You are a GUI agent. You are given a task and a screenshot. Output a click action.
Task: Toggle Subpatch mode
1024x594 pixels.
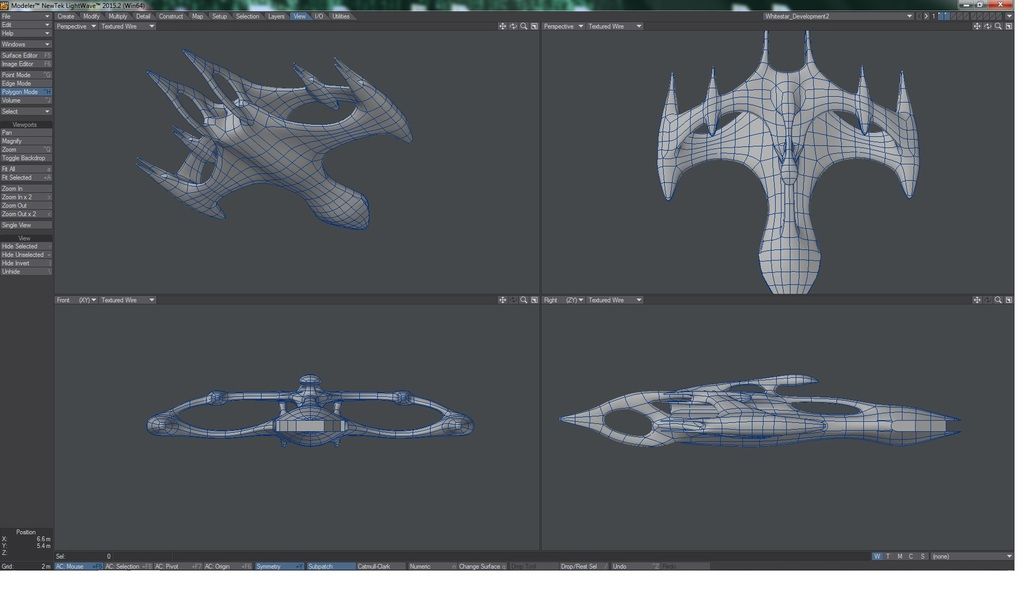point(330,567)
